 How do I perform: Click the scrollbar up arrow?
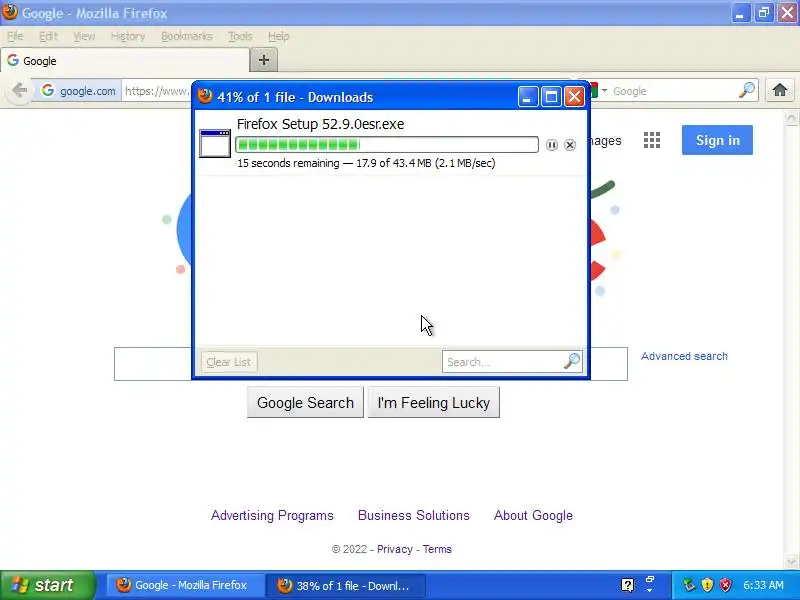791,118
